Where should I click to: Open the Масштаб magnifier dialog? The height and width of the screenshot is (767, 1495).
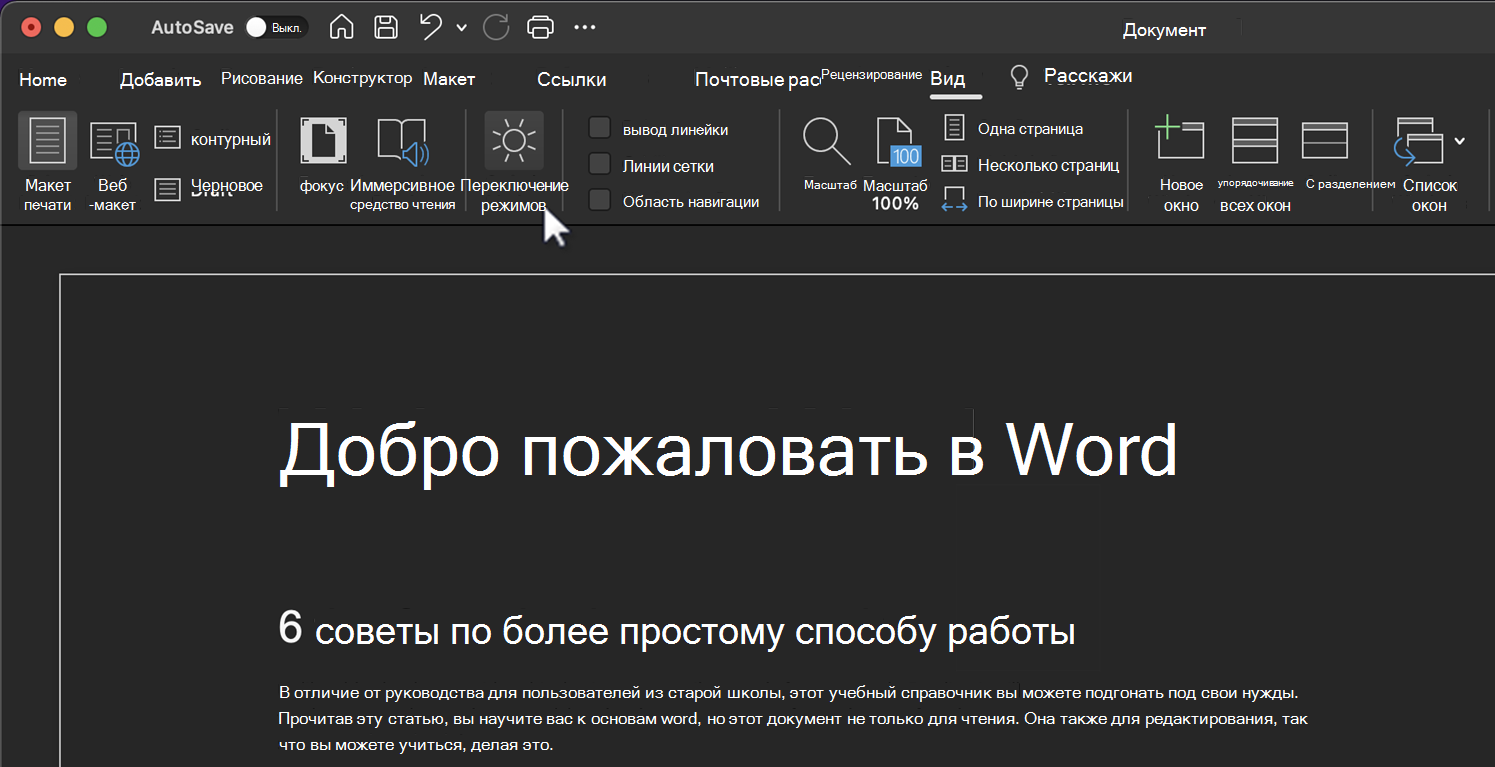tap(829, 154)
